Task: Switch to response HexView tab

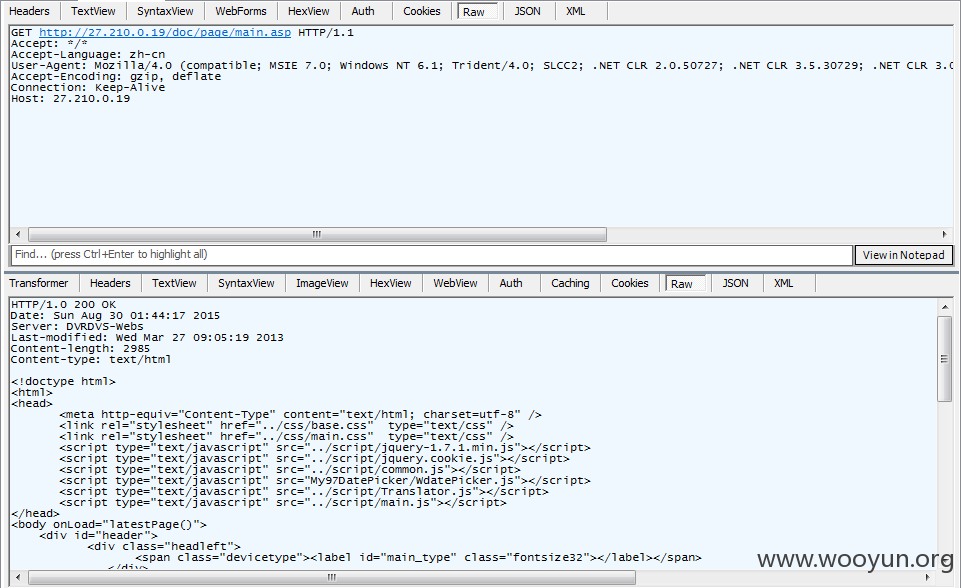Action: point(391,283)
